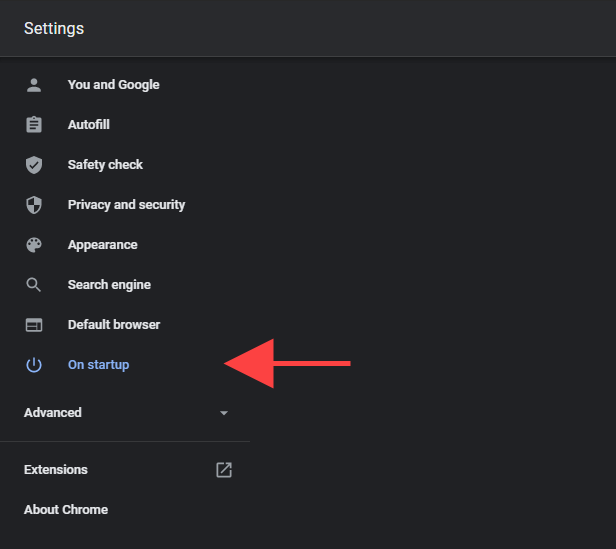
Task: Expand the Advanced section arrow
Action: (224, 413)
